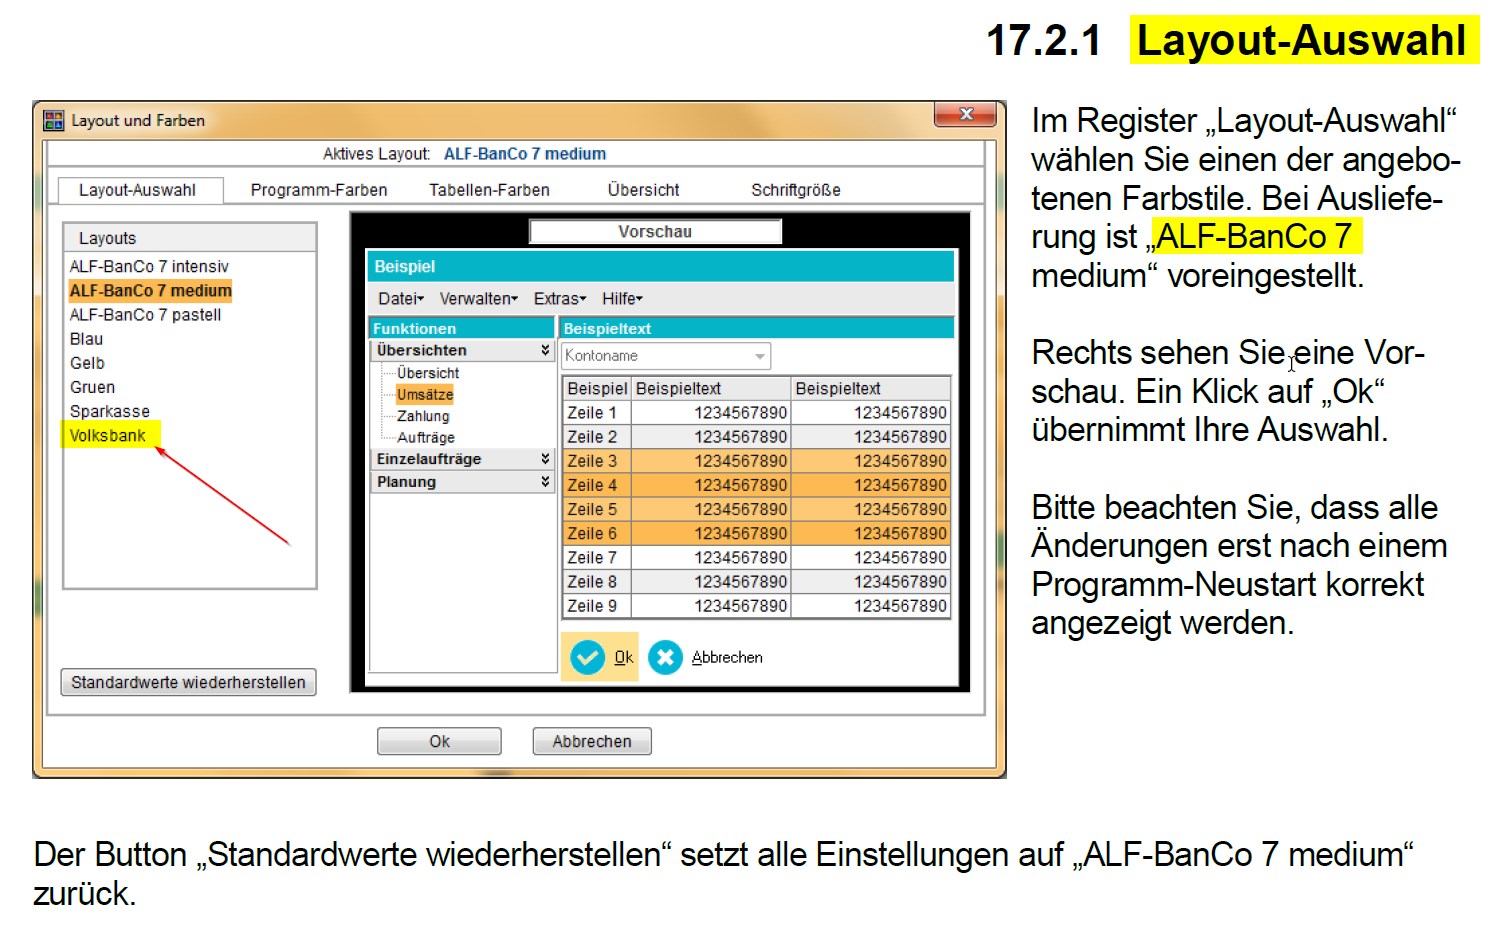Open the Extras menu in the preview
1501x933 pixels.
tap(557, 298)
